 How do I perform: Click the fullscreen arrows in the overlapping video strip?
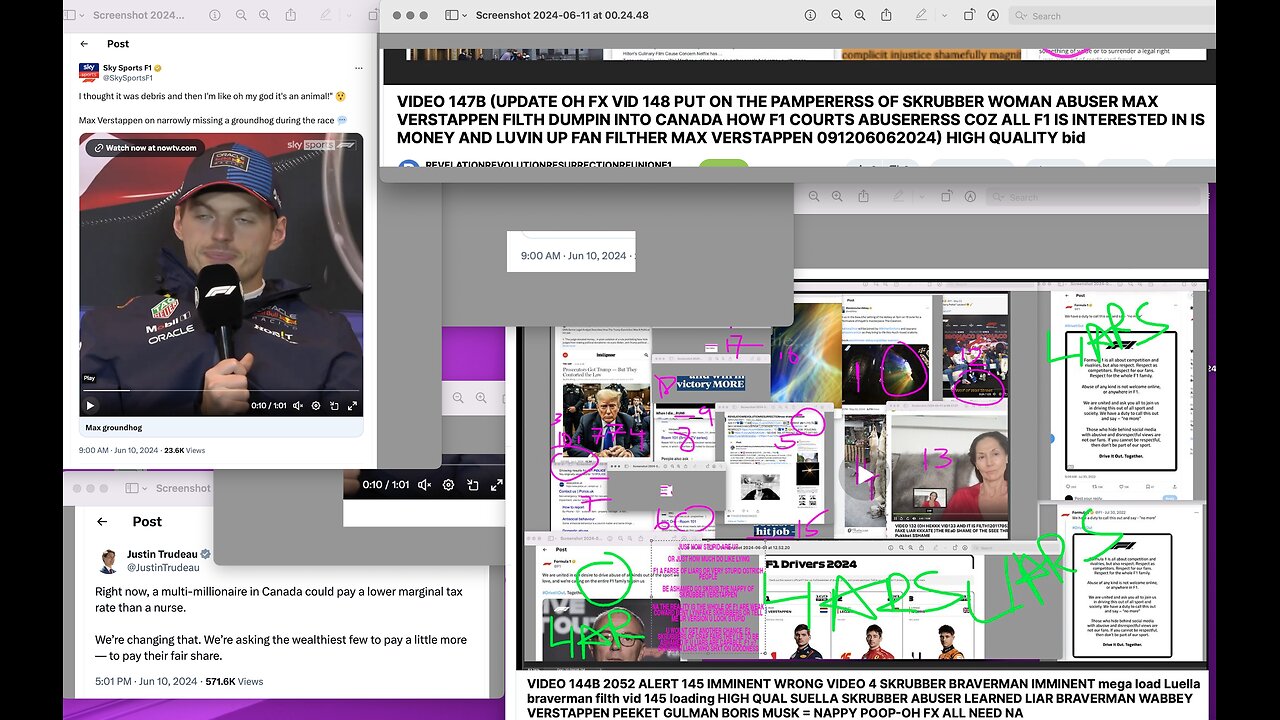[x=496, y=485]
